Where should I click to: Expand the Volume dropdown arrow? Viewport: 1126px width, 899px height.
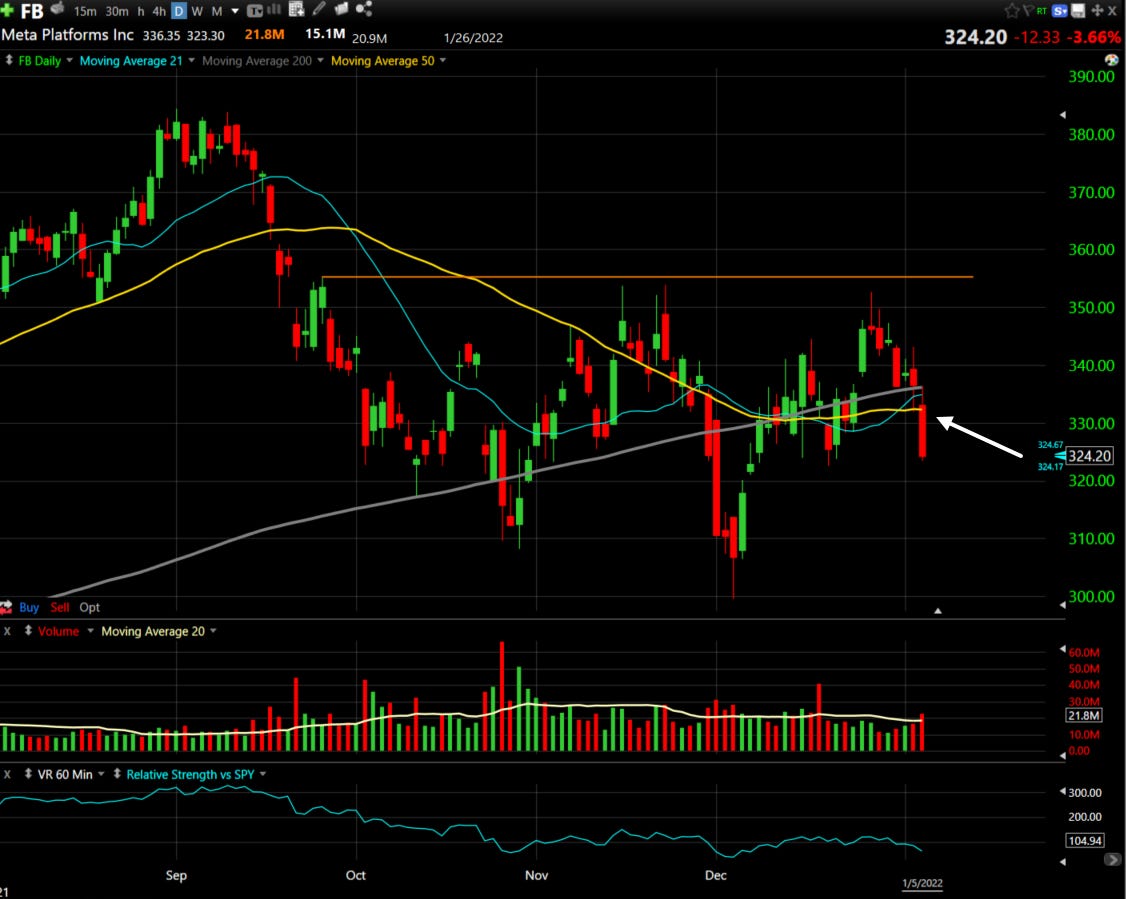point(90,630)
